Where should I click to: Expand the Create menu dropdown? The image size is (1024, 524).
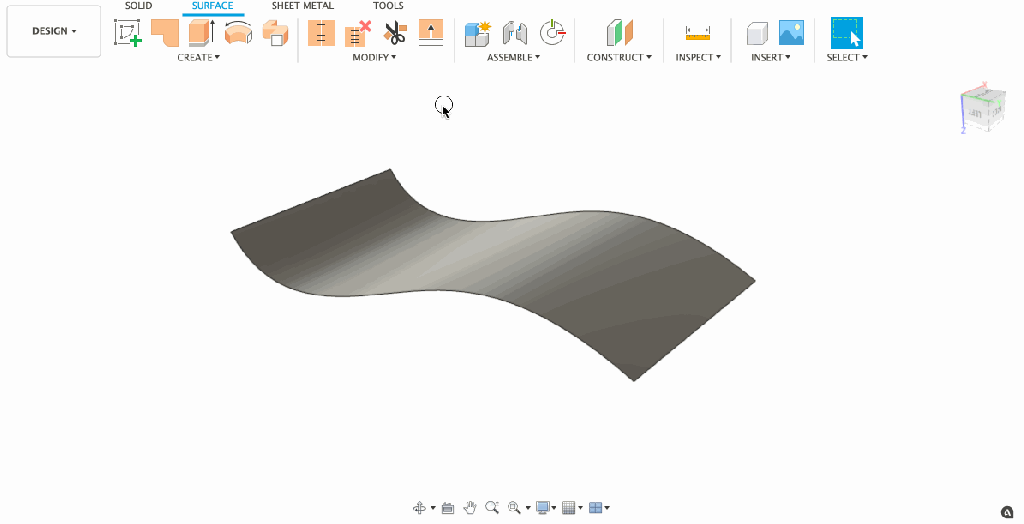[198, 57]
